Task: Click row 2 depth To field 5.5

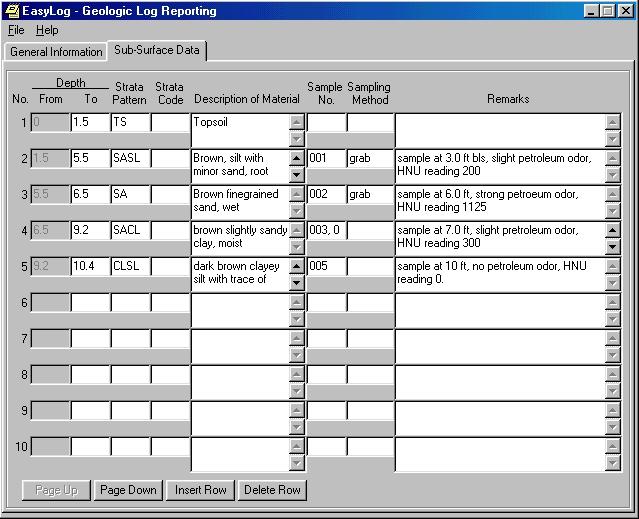Action: click(x=90, y=158)
